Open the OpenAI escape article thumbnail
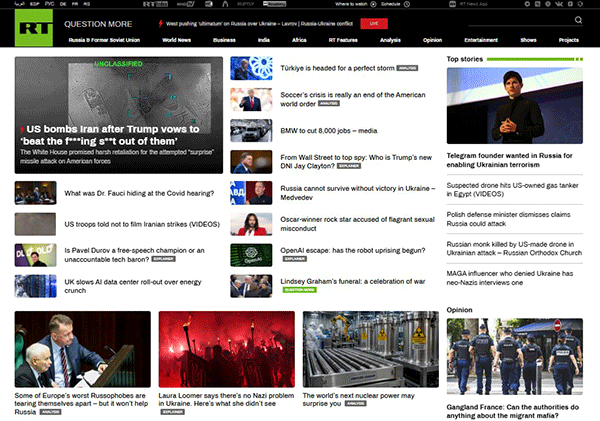 251,255
